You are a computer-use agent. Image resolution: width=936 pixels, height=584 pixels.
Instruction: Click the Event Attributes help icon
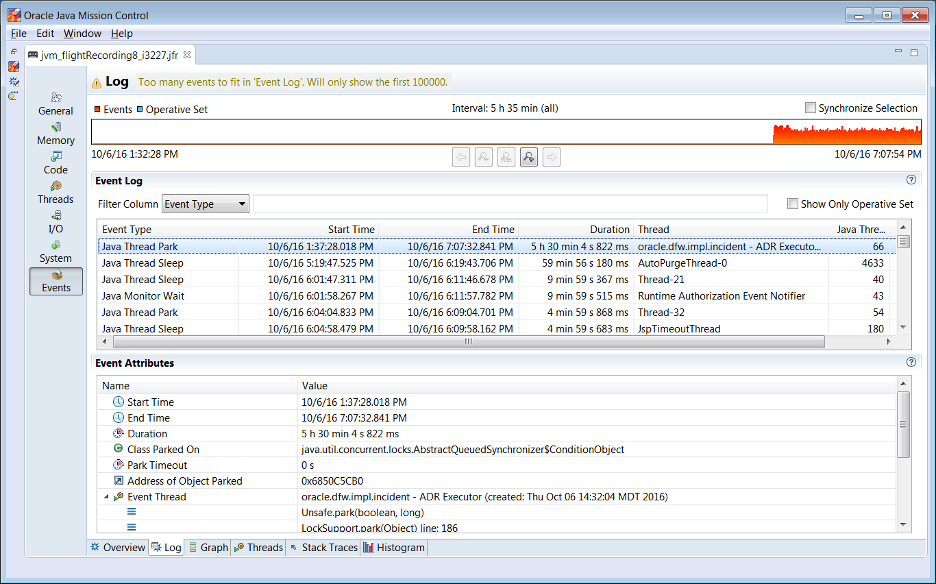910,362
